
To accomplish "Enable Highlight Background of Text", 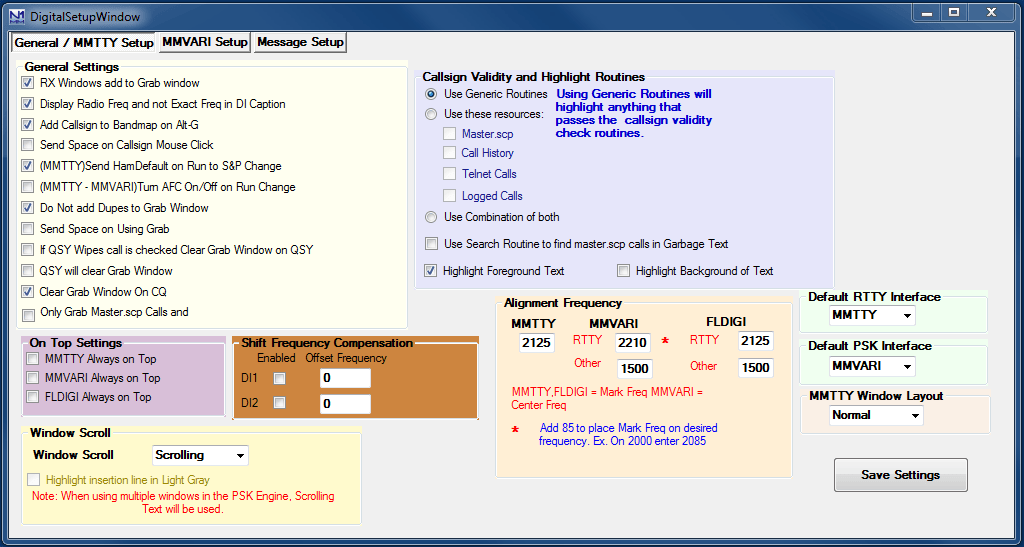I will 624,271.
